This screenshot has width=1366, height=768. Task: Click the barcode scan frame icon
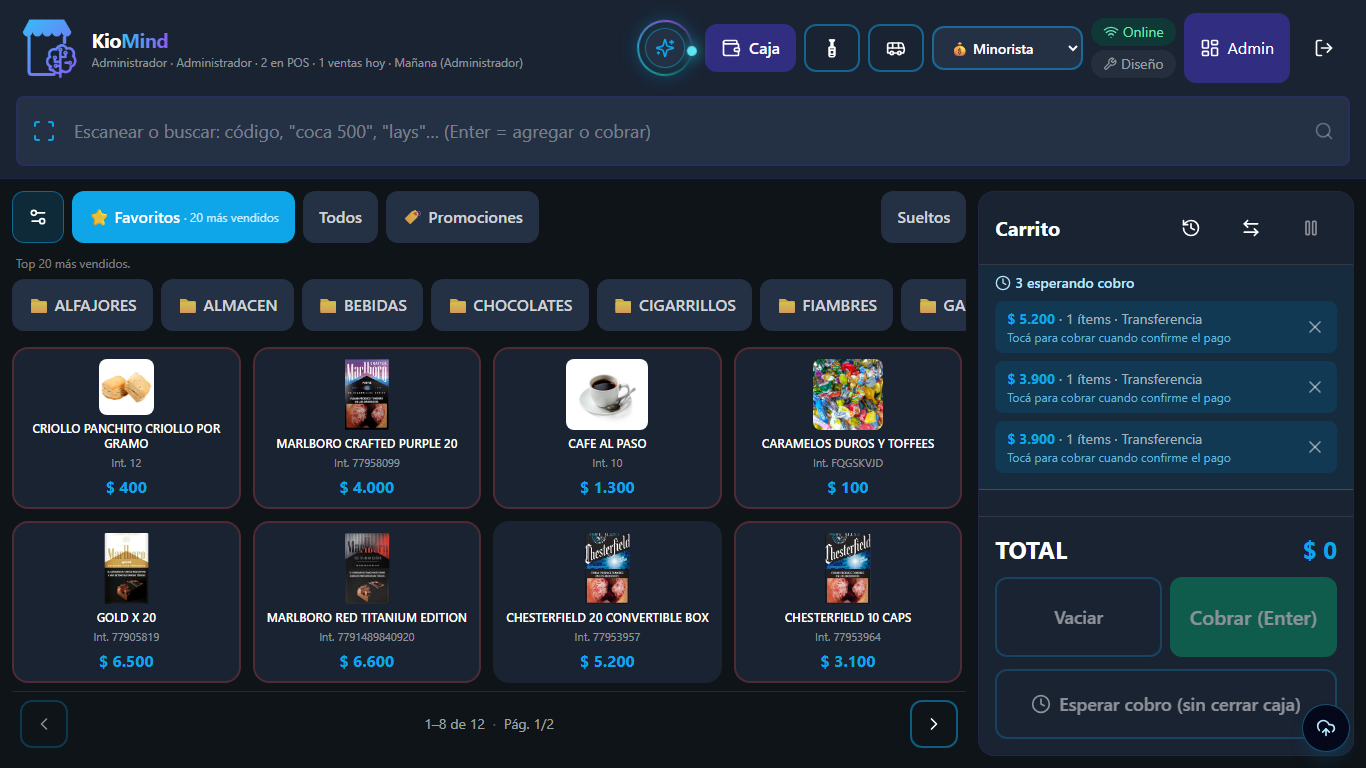[x=44, y=131]
